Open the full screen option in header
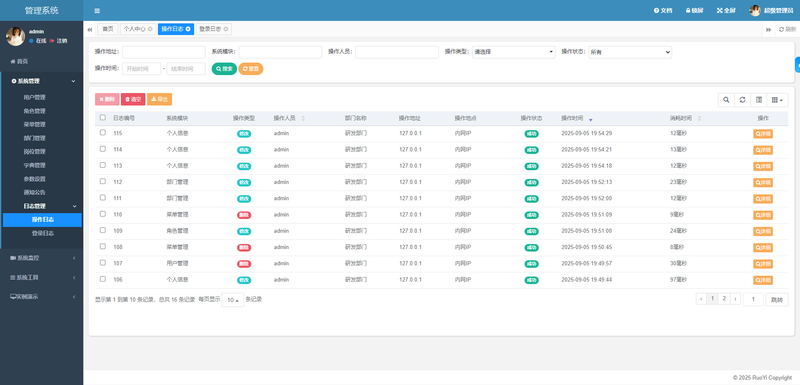Viewport: 800px width, 385px height. (726, 11)
